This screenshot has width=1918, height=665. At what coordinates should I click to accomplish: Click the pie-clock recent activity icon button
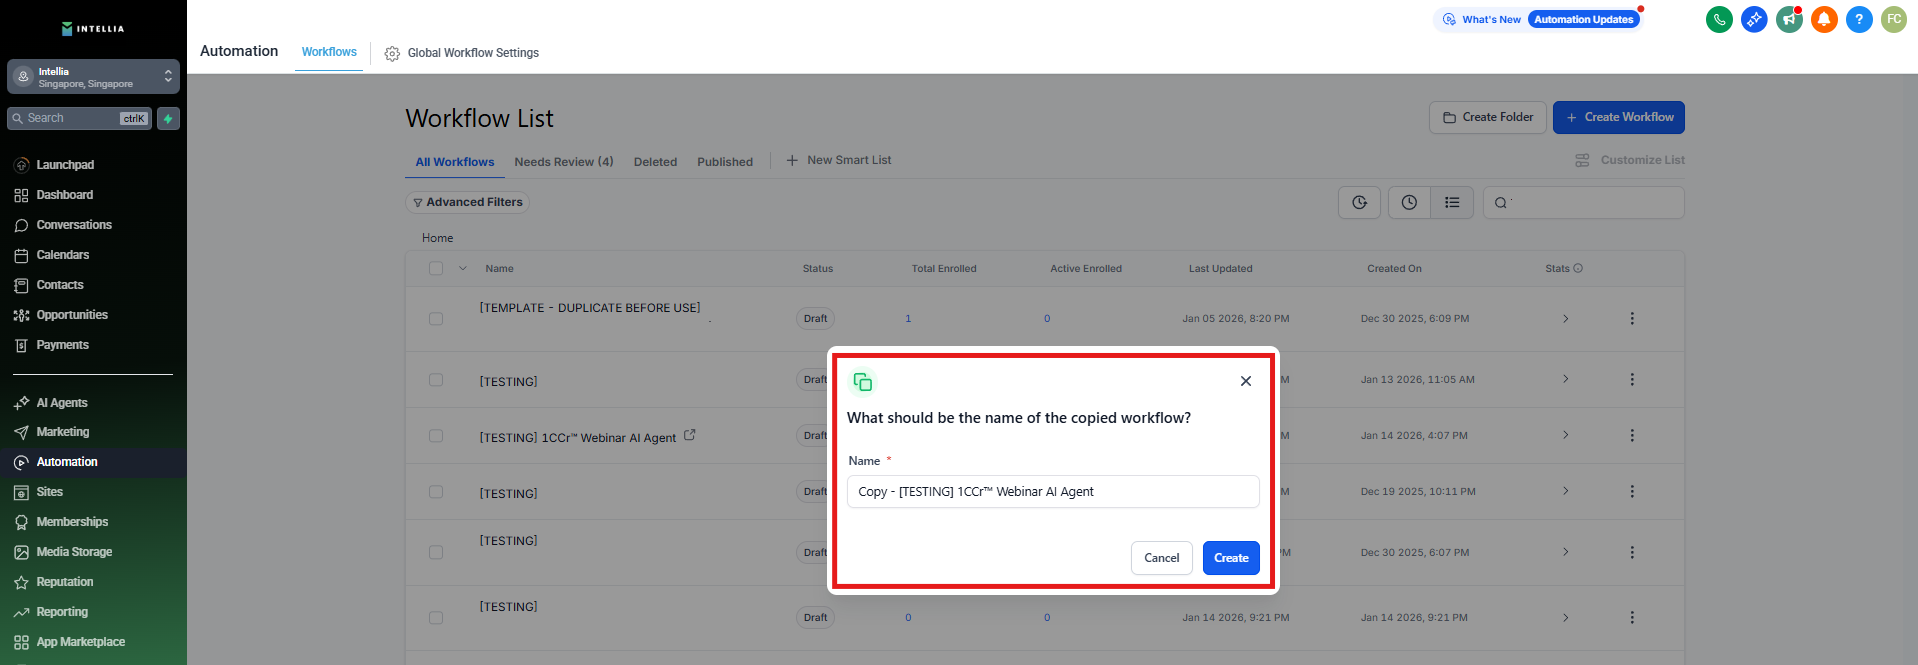pyautogui.click(x=1359, y=203)
